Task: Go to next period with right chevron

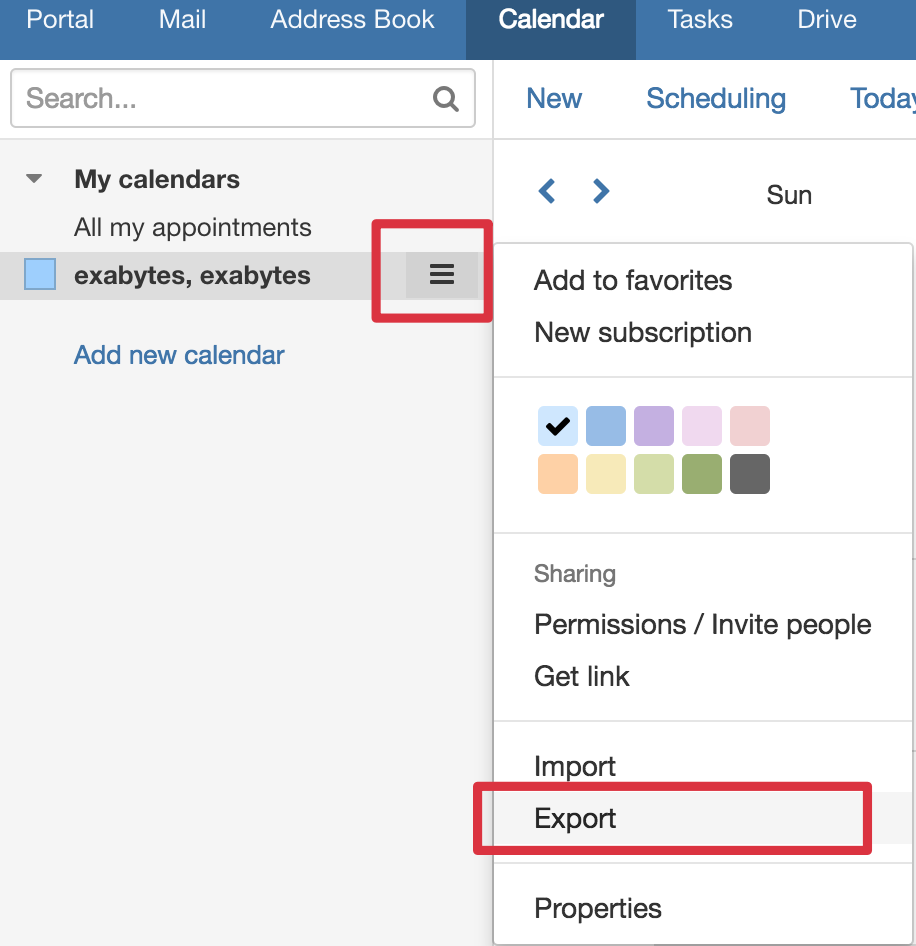Action: coord(600,192)
